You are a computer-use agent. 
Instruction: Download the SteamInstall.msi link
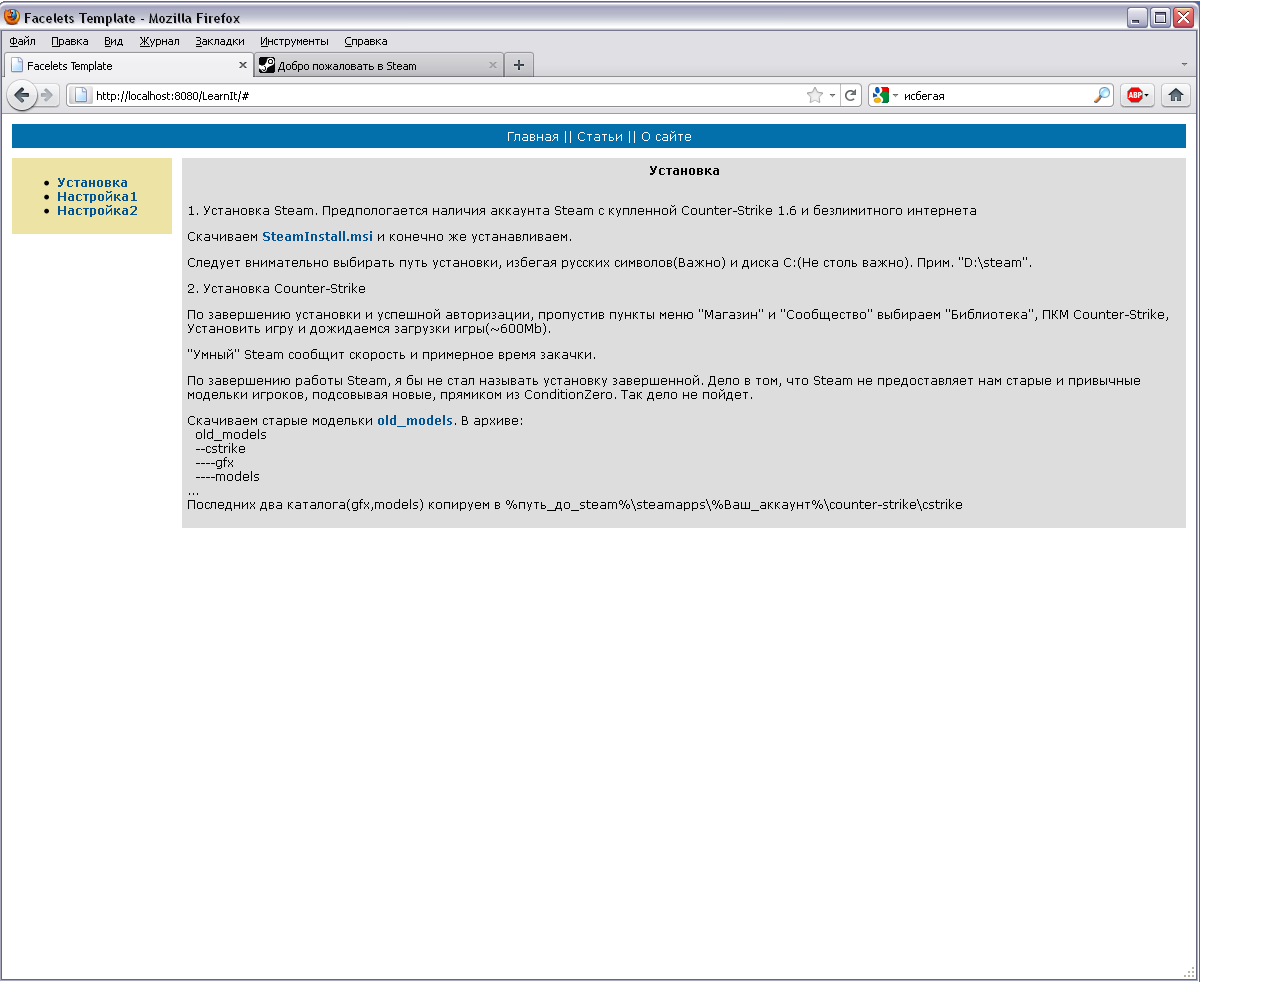pyautogui.click(x=317, y=237)
